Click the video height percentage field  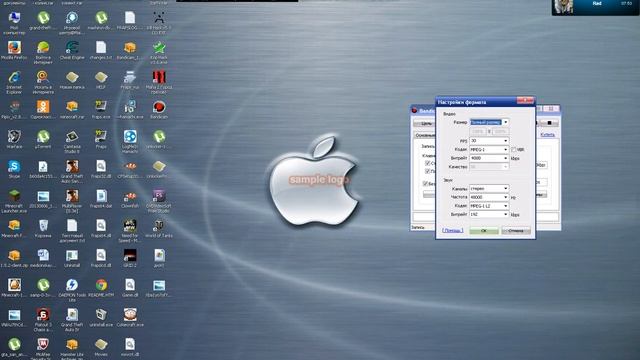[x=500, y=131]
